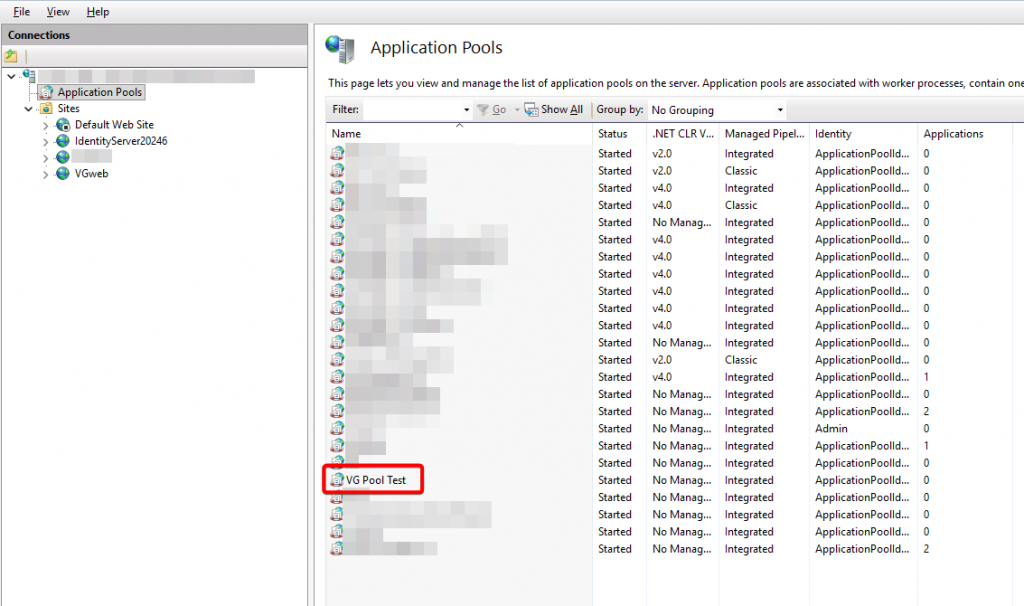1024x606 pixels.
Task: Collapse the Sites tree node
Action: pos(29,108)
